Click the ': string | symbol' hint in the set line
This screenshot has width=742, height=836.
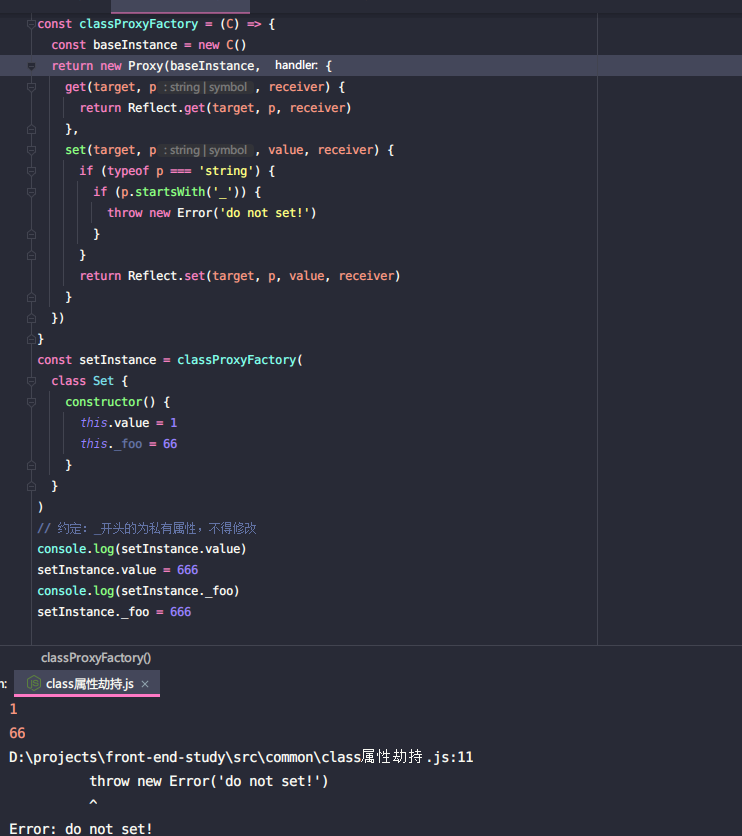click(x=205, y=150)
